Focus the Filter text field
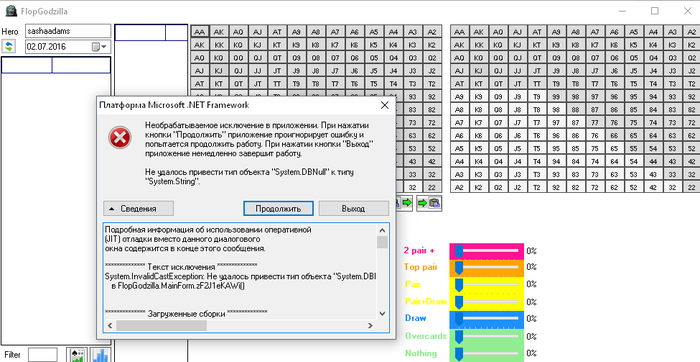 click(x=43, y=355)
